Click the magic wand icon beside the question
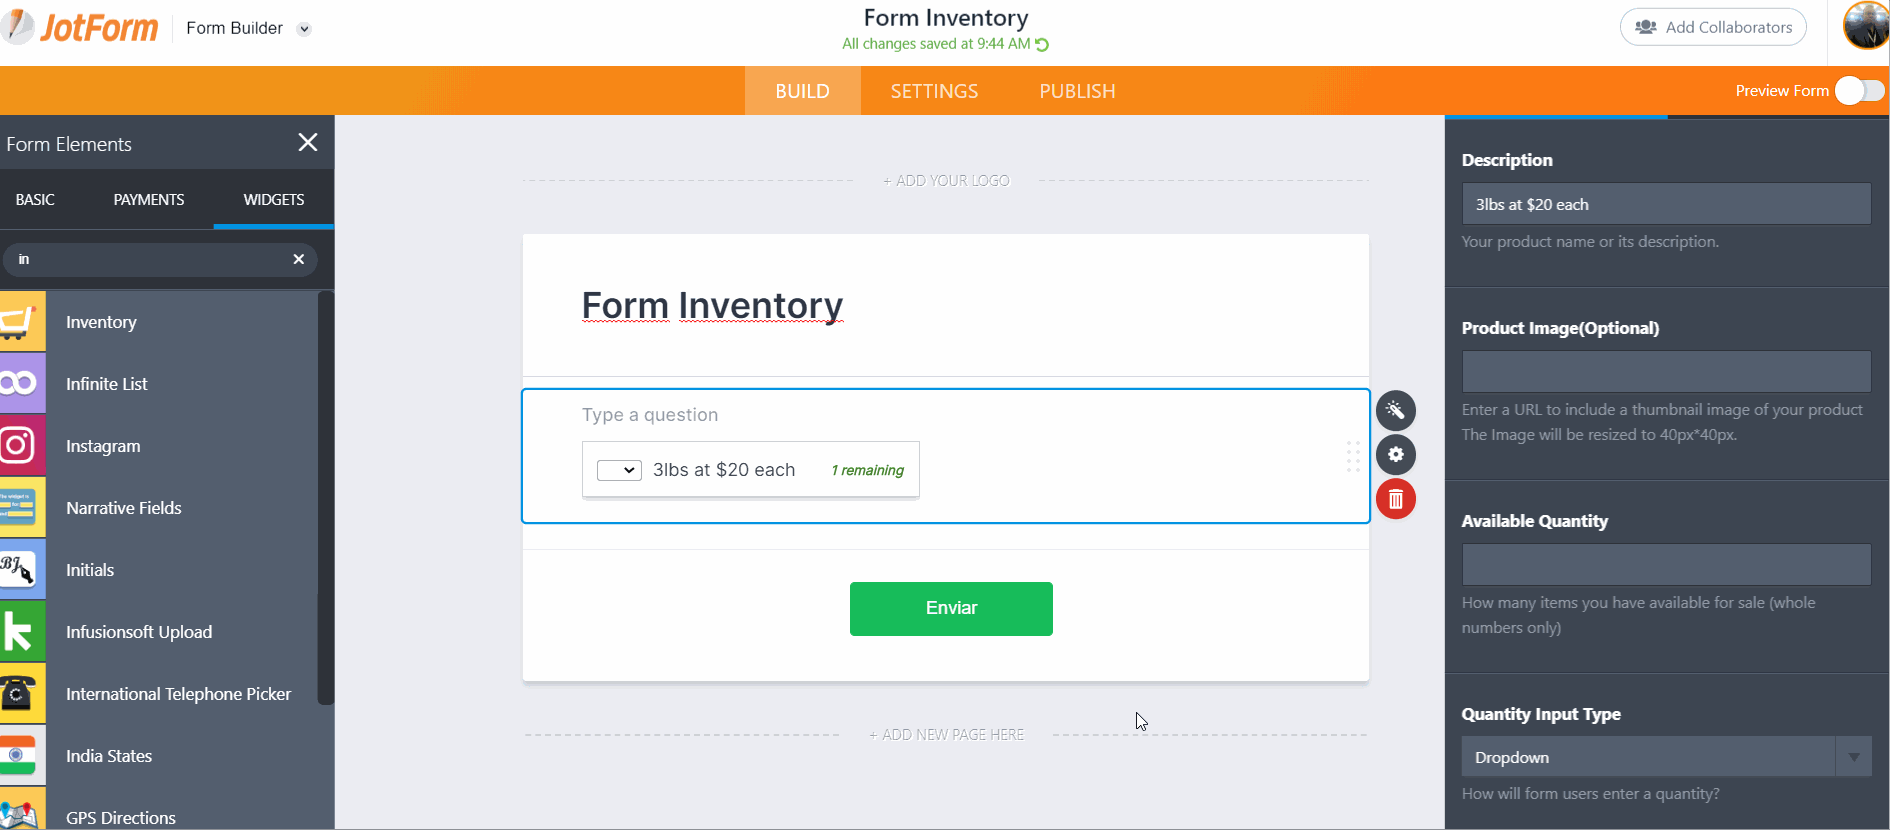 (x=1396, y=410)
